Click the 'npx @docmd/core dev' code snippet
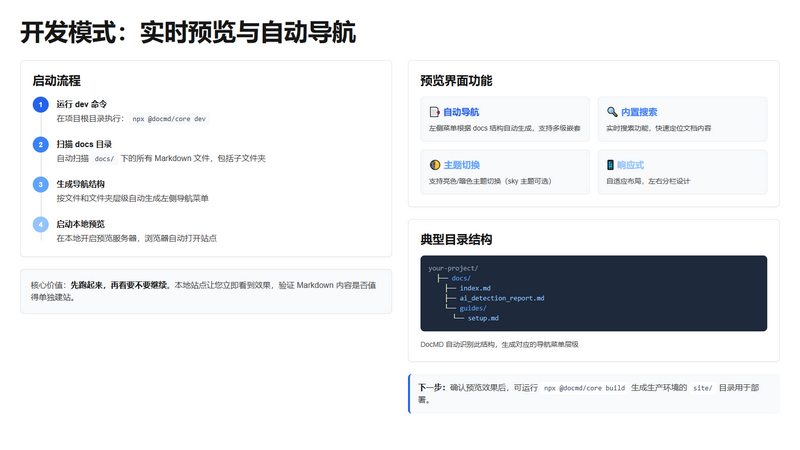This screenshot has height=450, width=800. click(x=169, y=119)
